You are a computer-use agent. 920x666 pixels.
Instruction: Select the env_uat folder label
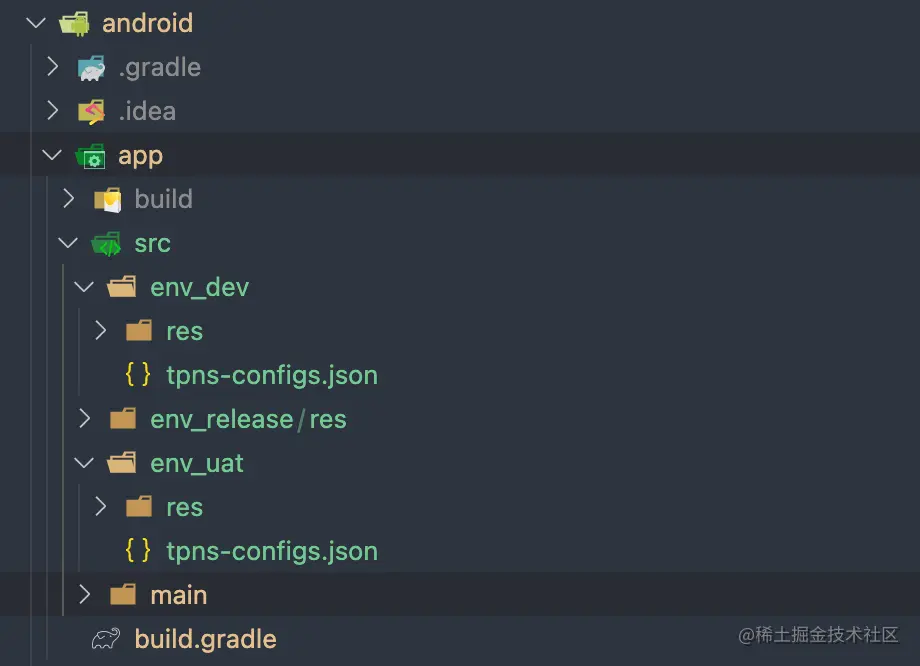point(197,463)
